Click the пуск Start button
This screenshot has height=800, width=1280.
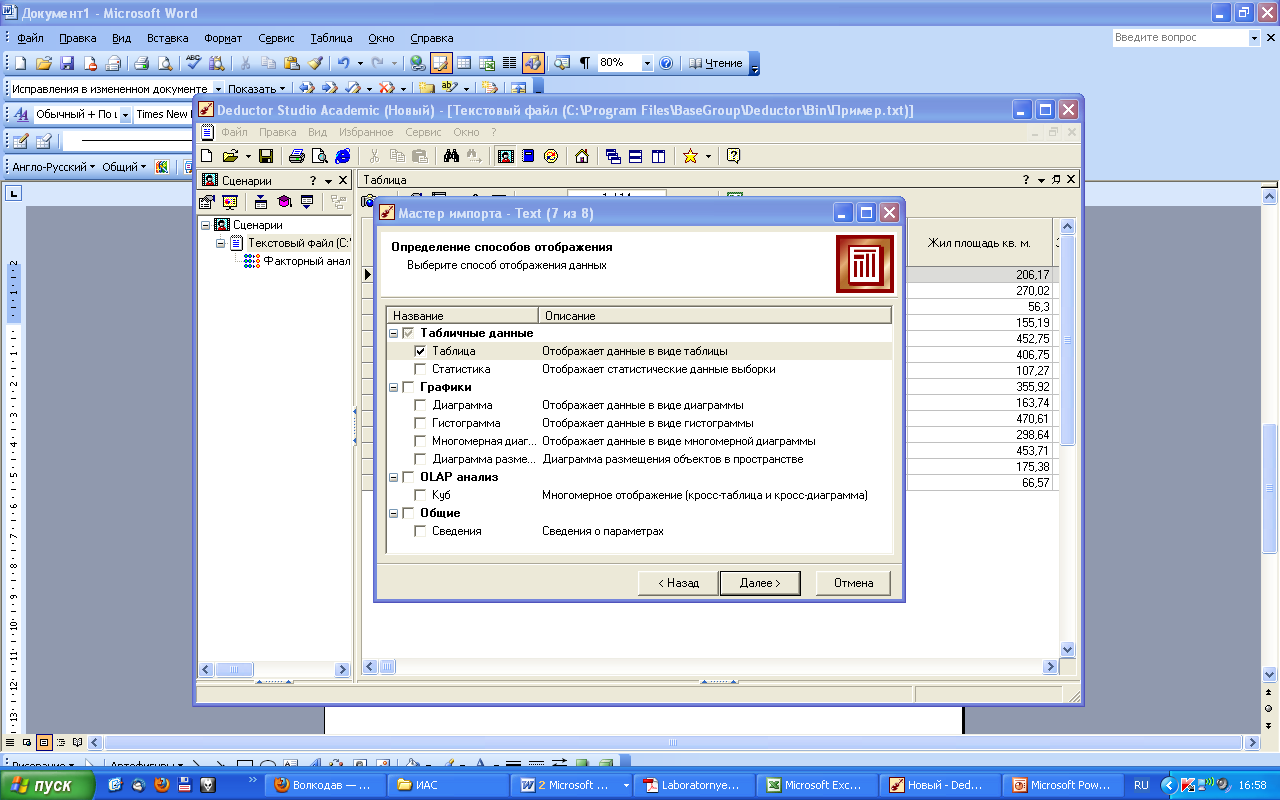click(47, 785)
